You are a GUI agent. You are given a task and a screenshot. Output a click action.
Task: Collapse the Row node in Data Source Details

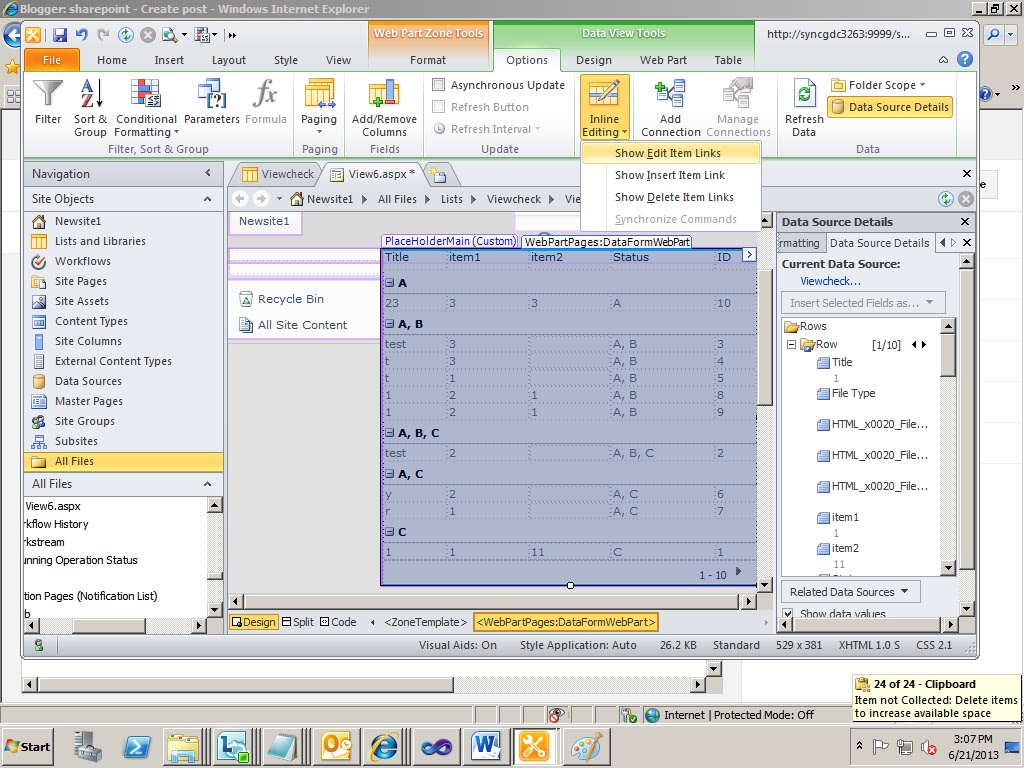coord(790,343)
